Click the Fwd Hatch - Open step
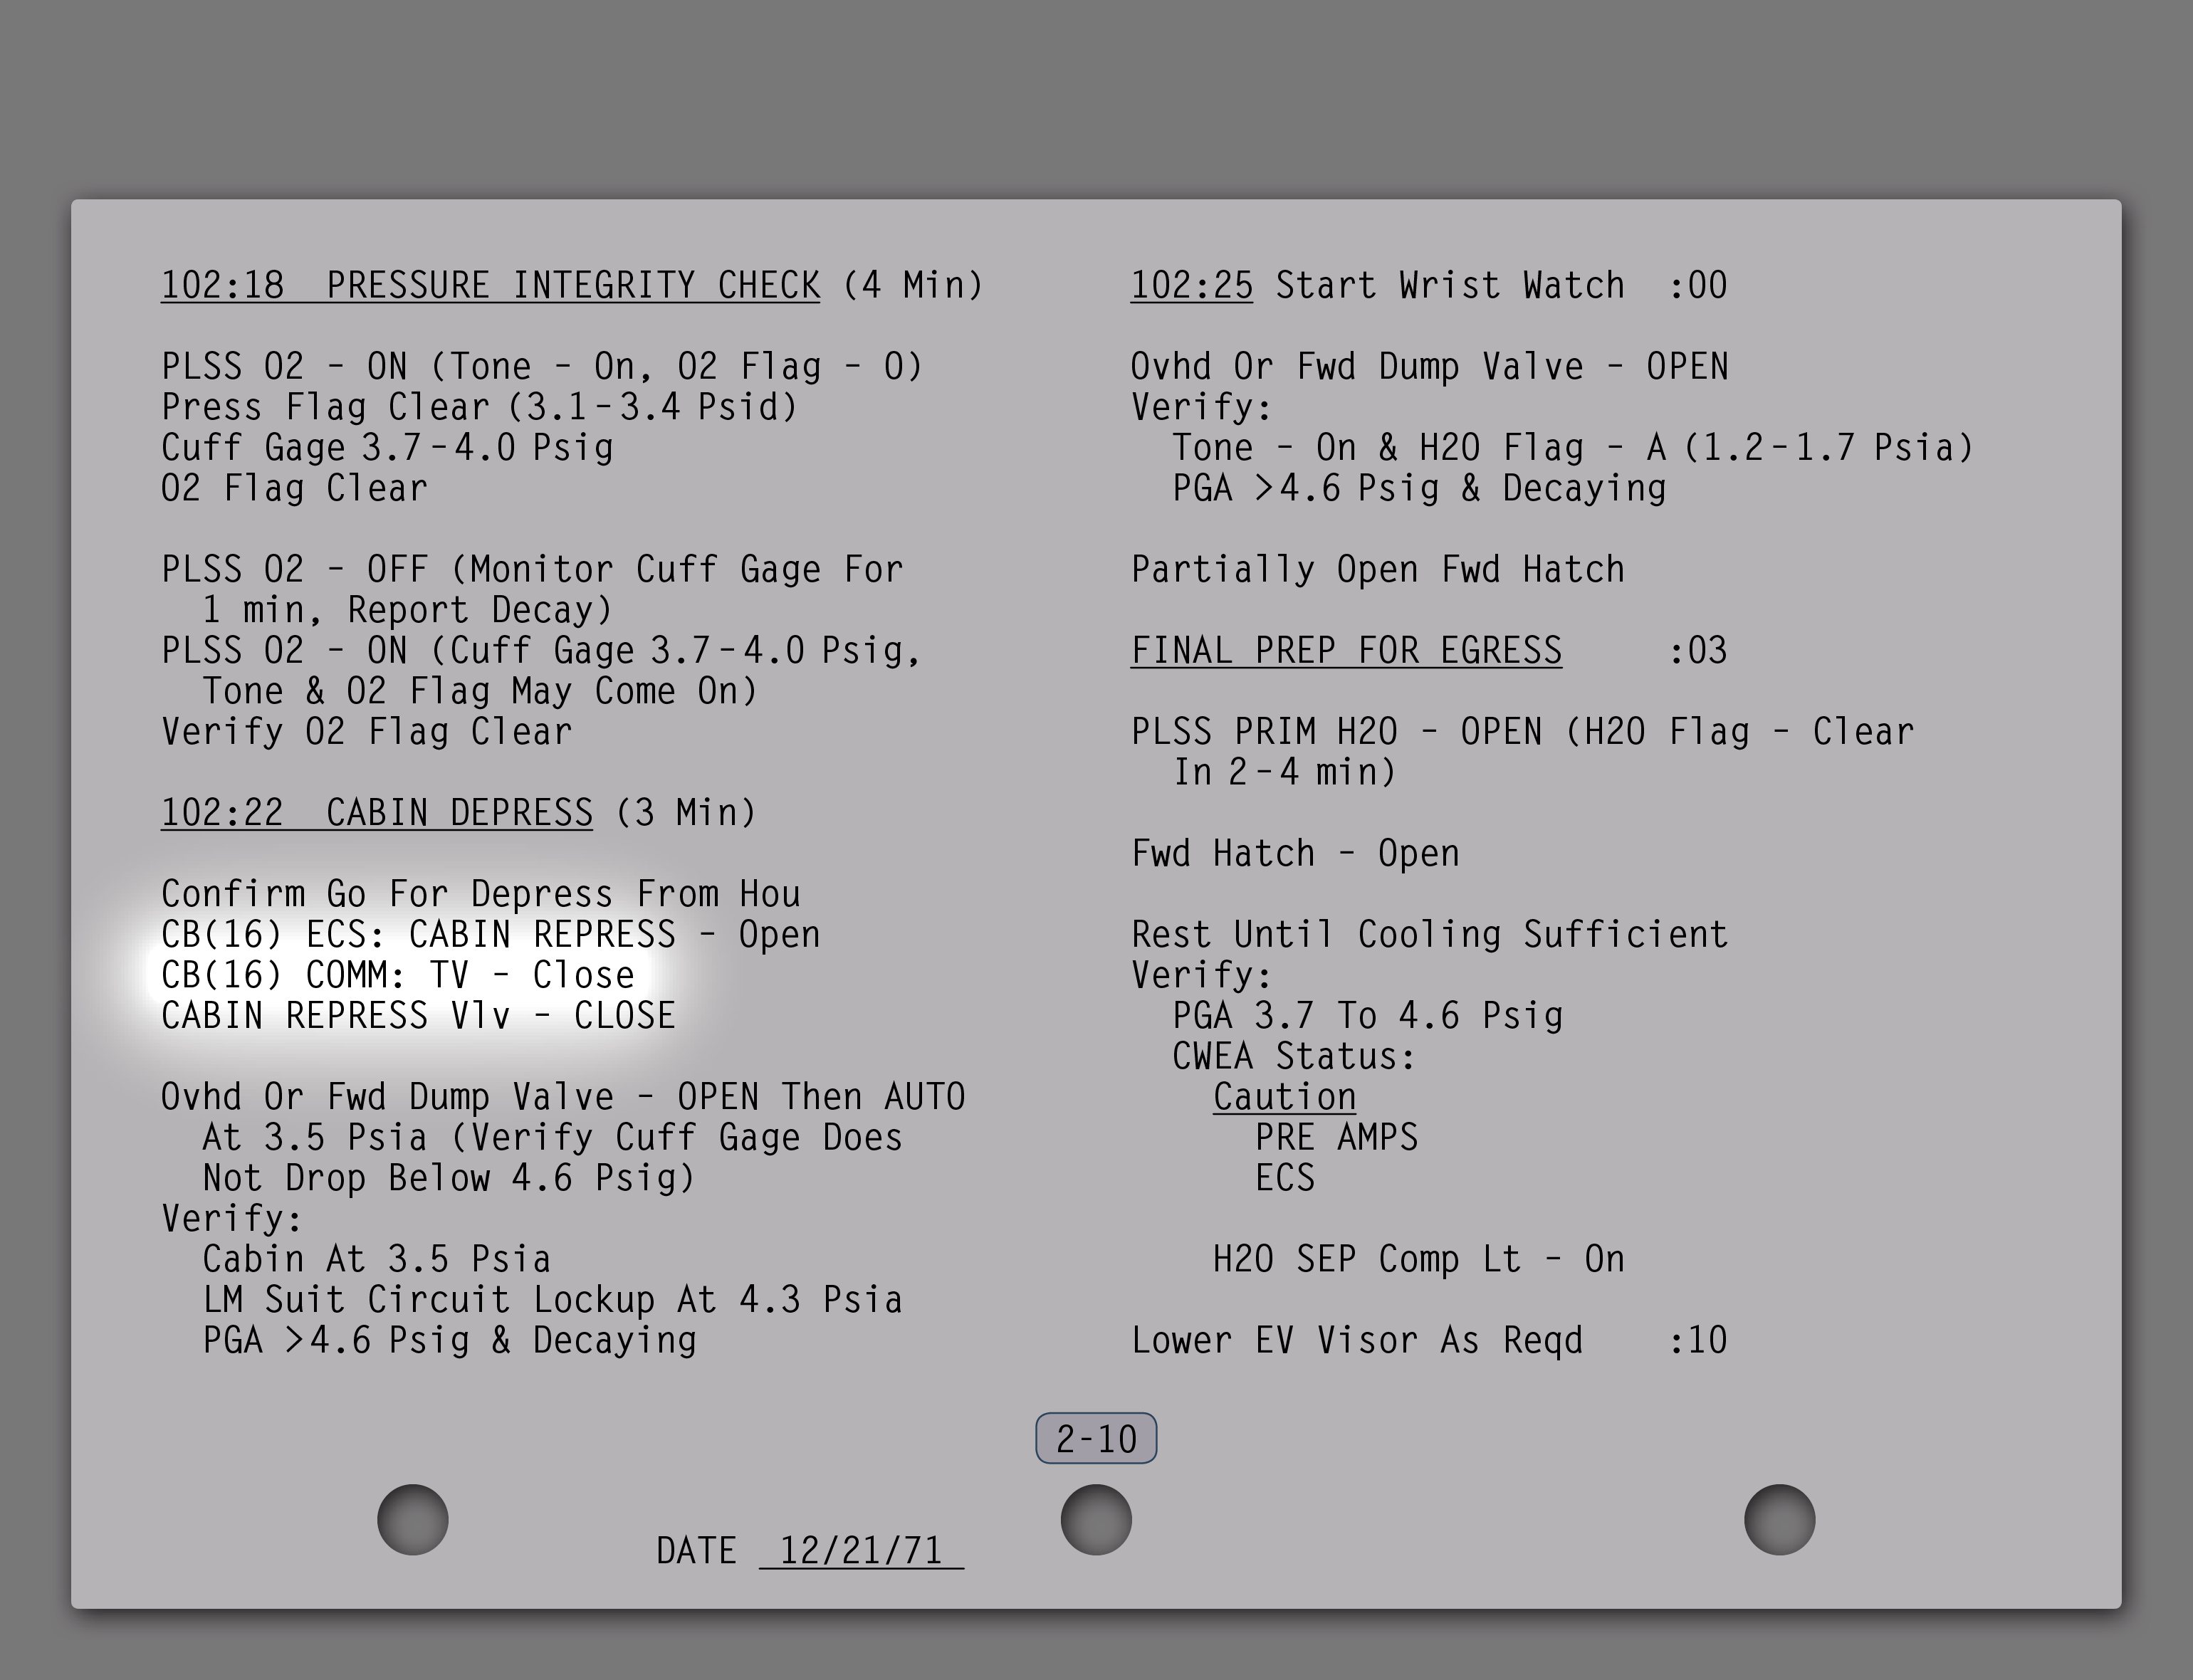Viewport: 2193px width, 1680px height. tap(1295, 854)
